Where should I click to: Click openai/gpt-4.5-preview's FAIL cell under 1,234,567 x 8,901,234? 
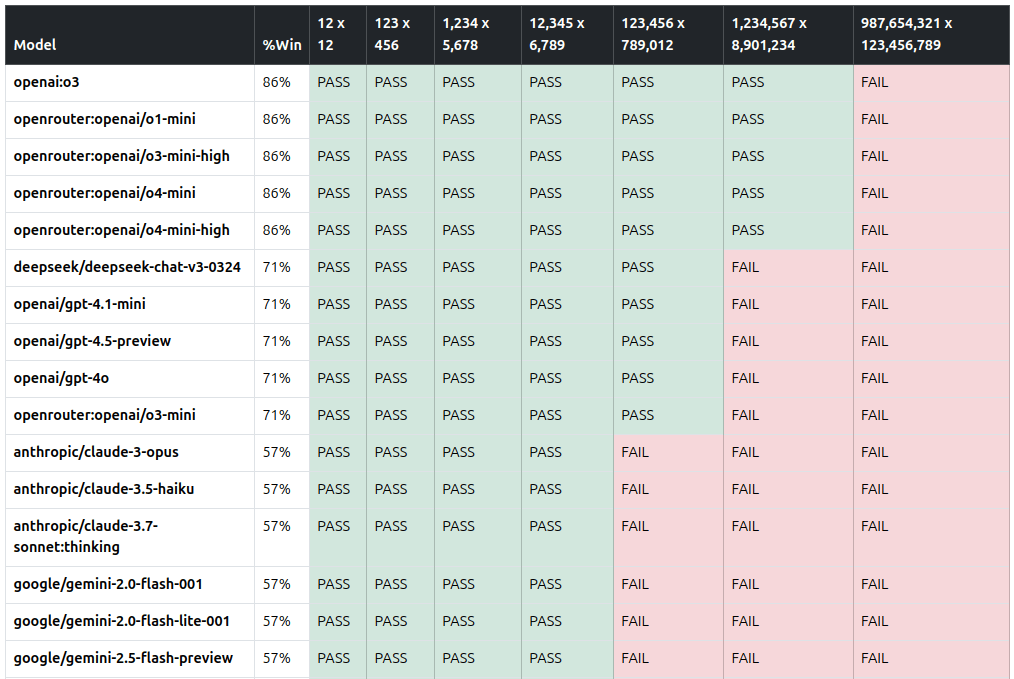745,341
